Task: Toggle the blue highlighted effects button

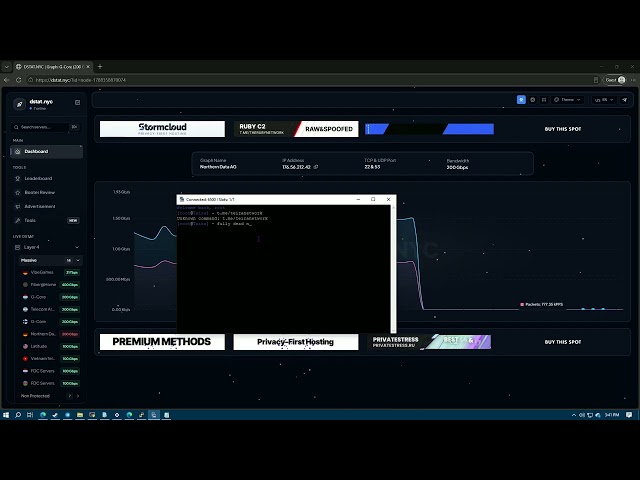Action: click(521, 100)
